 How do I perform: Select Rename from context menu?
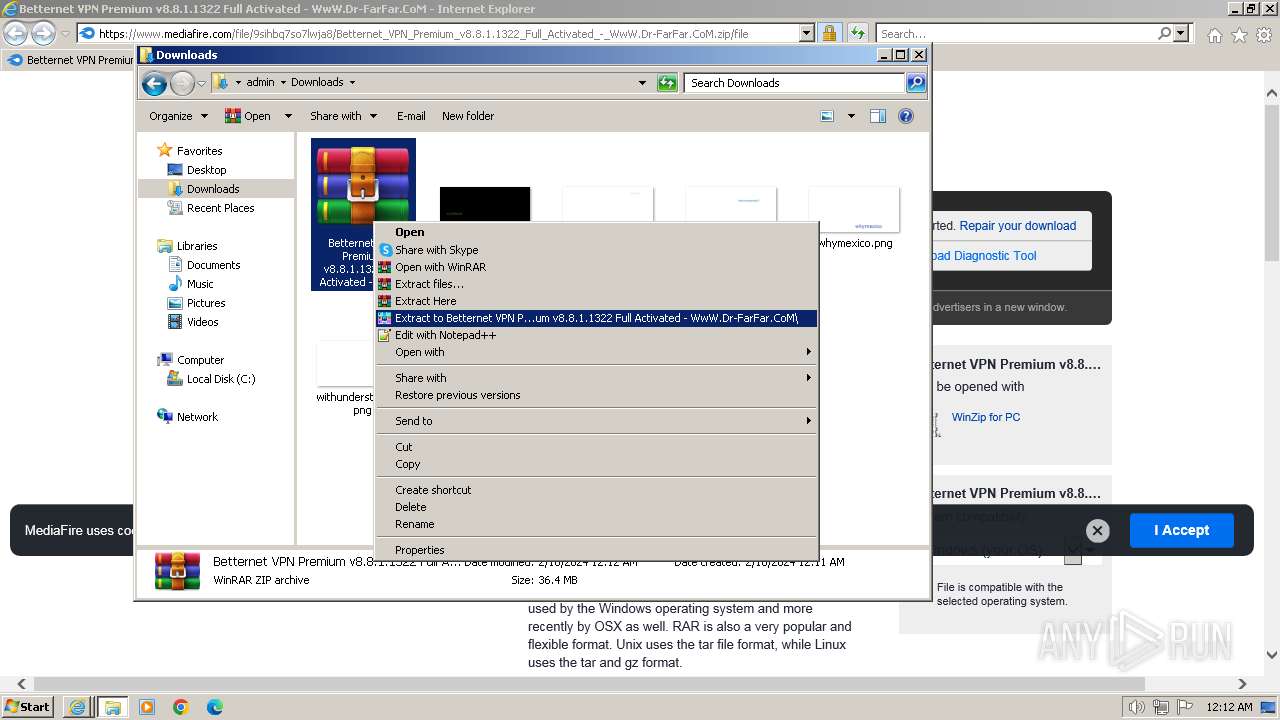pos(414,524)
